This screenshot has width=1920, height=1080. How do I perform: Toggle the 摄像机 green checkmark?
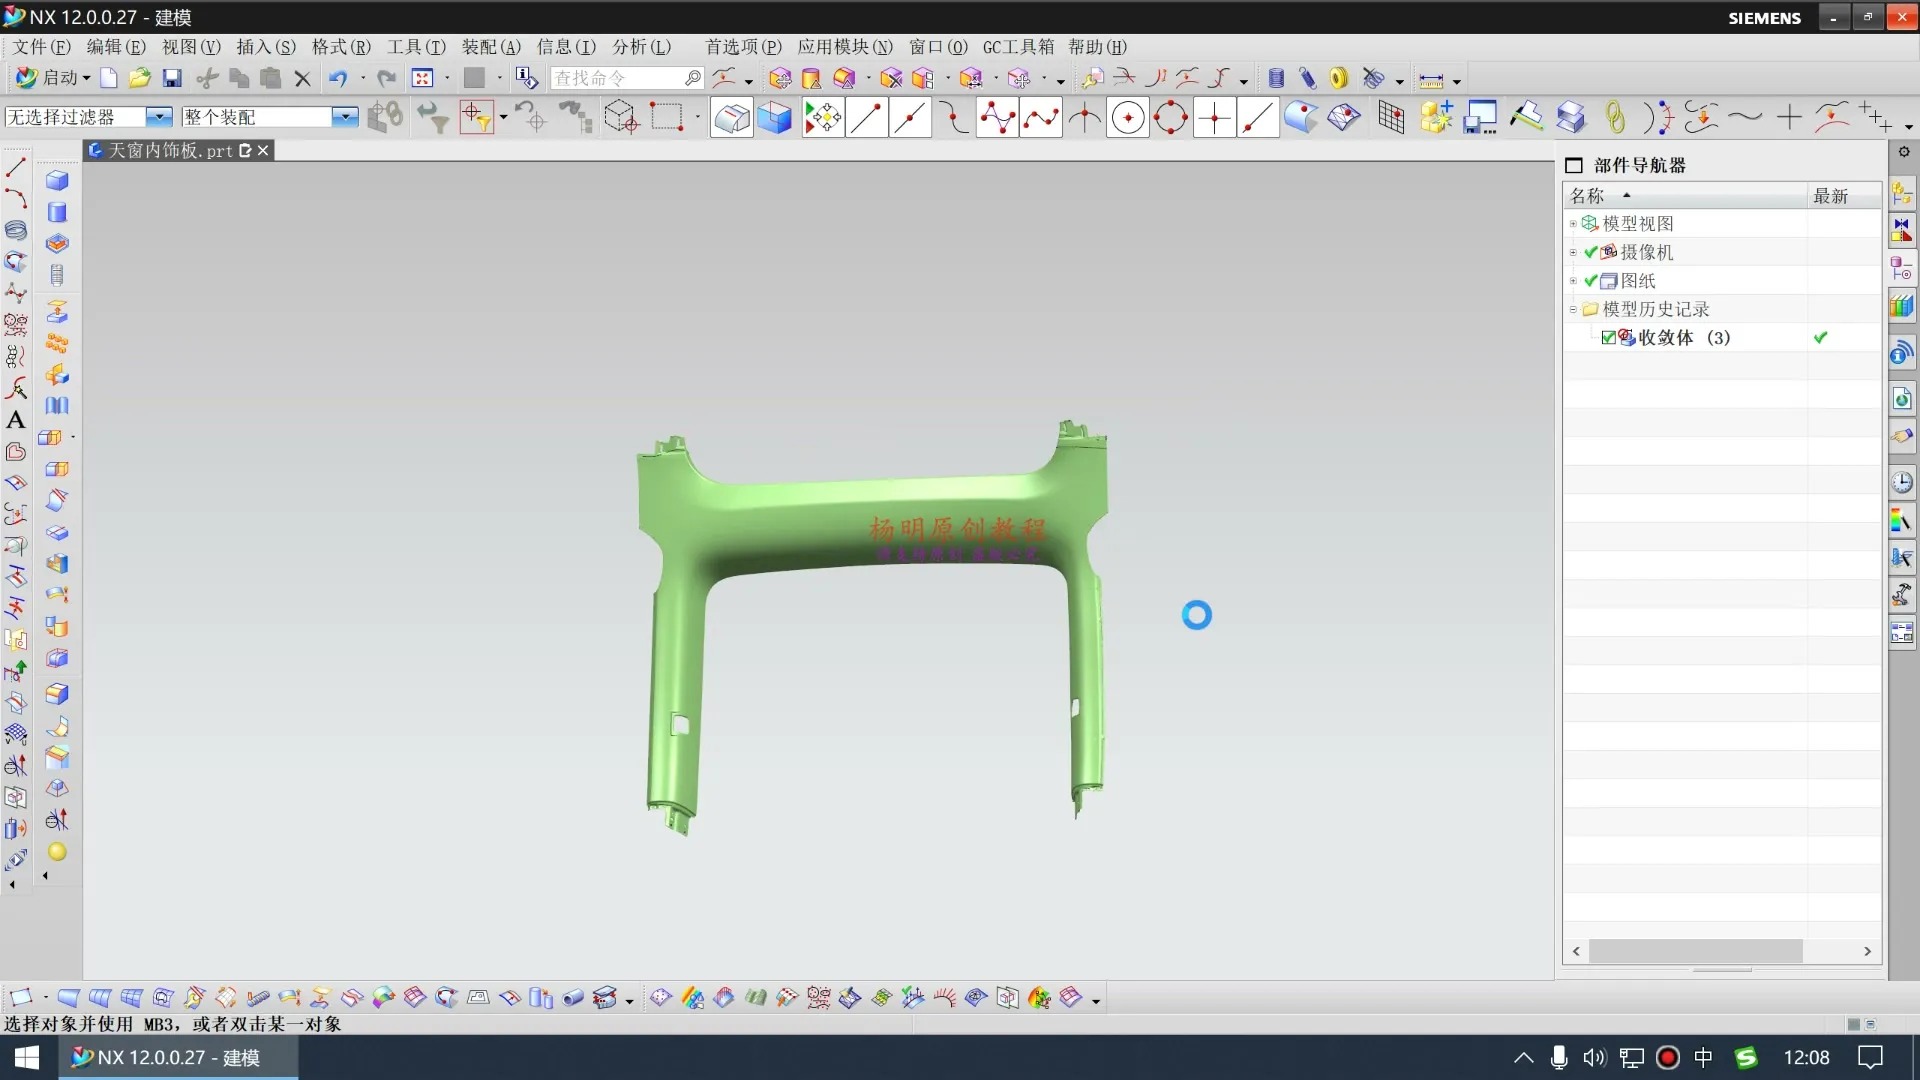pos(1591,252)
